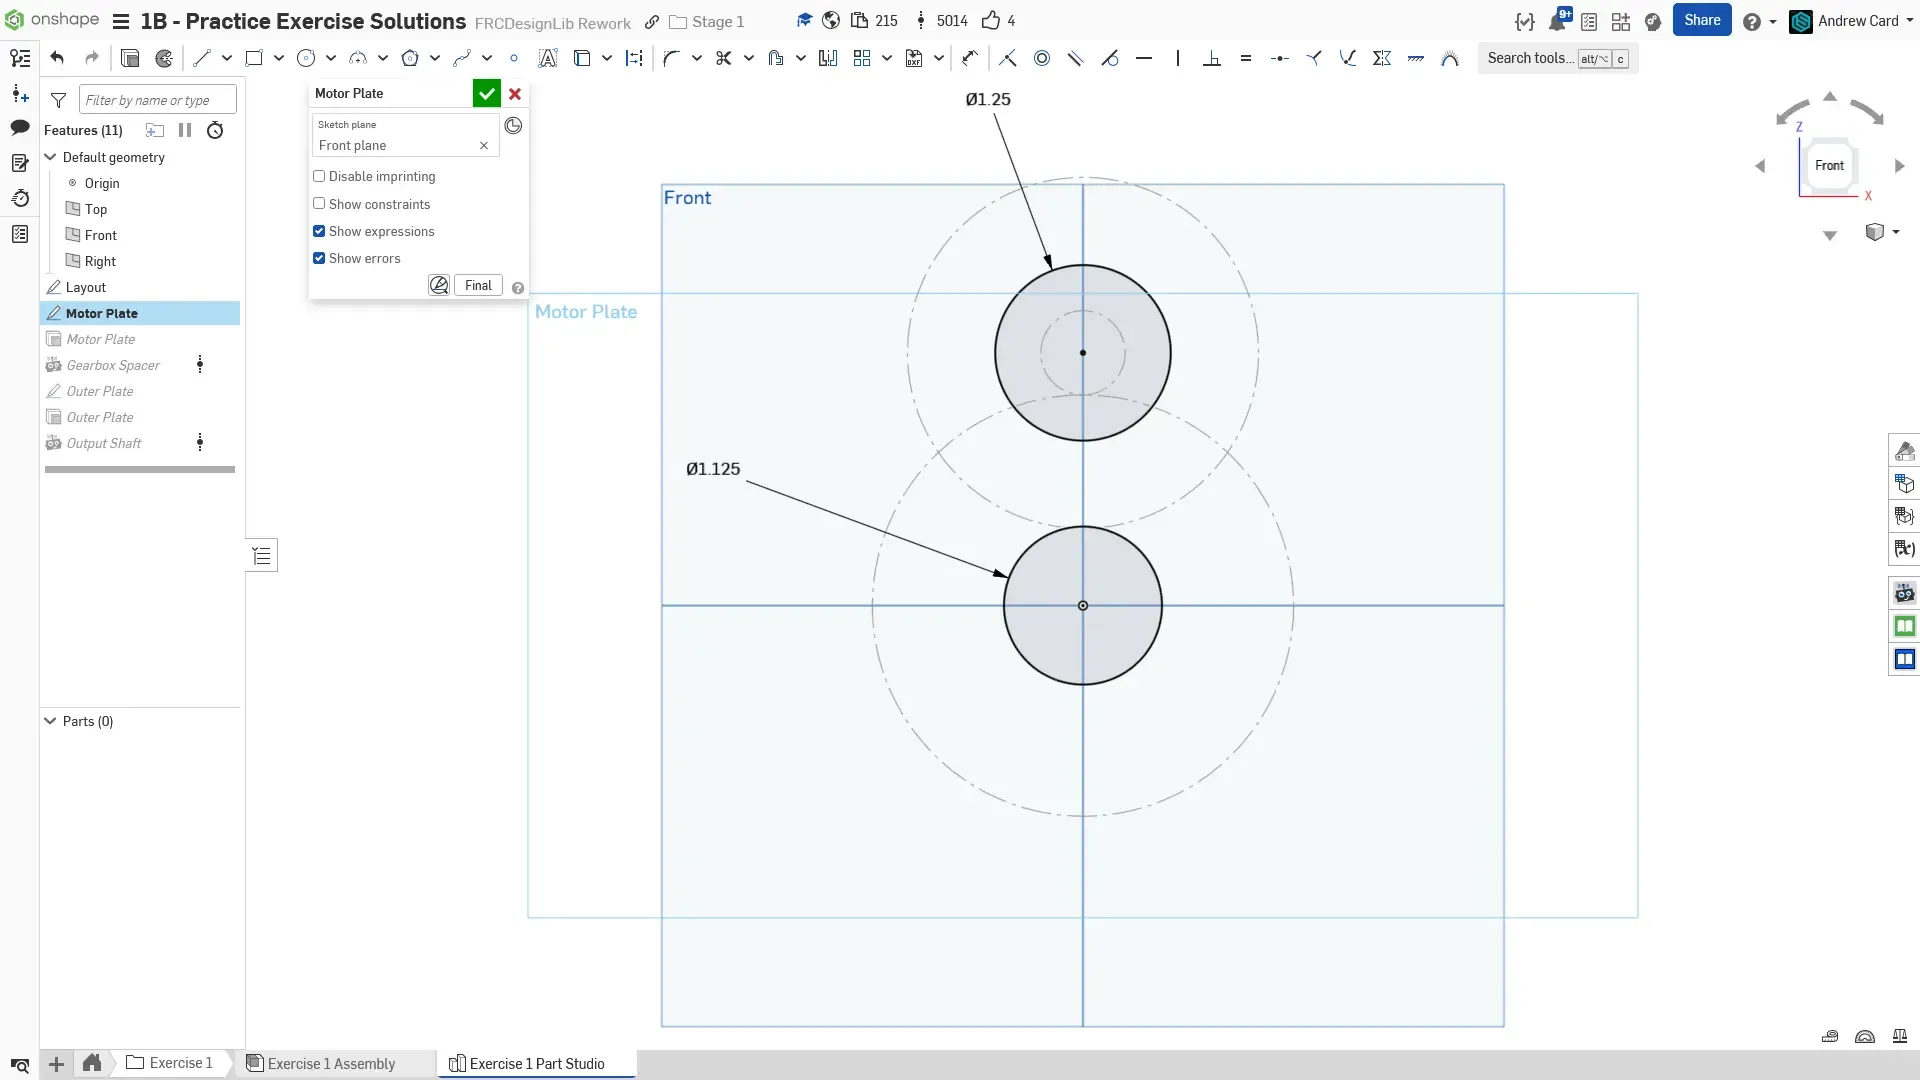Apply the Concentric constraint tool
Screen dimensions: 1920x1080
tap(1042, 58)
